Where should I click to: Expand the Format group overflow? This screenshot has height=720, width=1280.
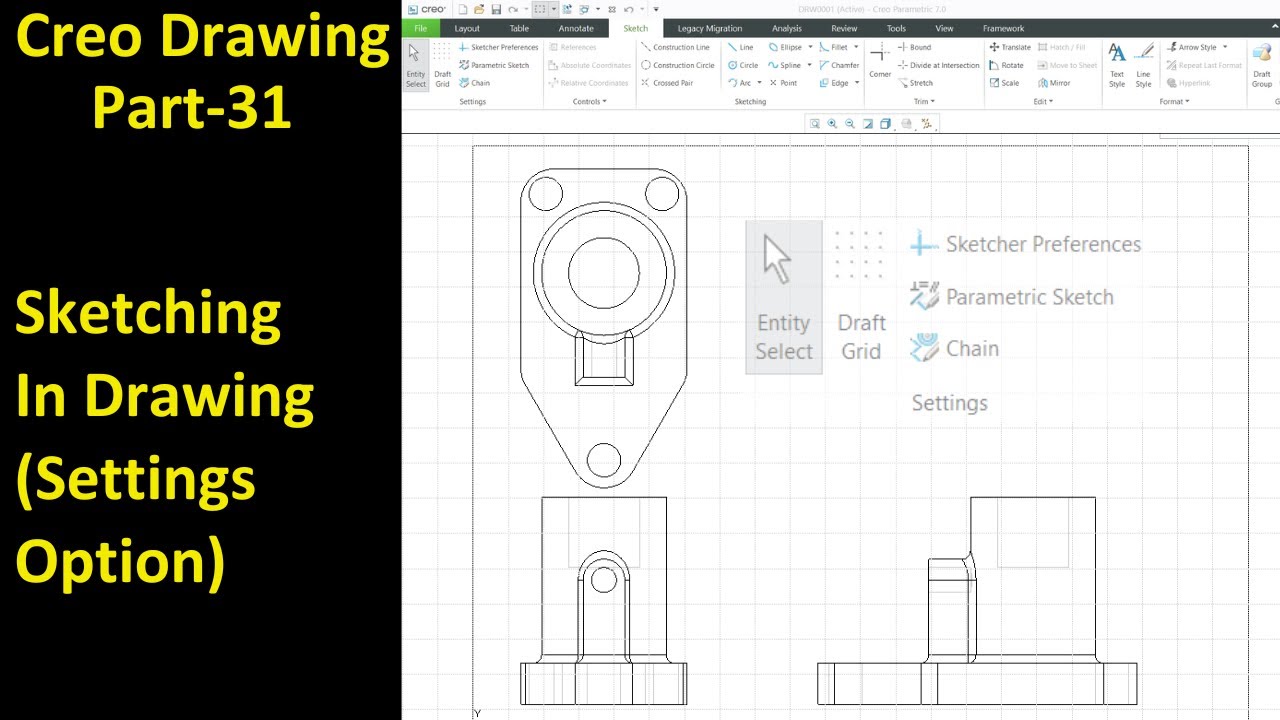(1174, 101)
